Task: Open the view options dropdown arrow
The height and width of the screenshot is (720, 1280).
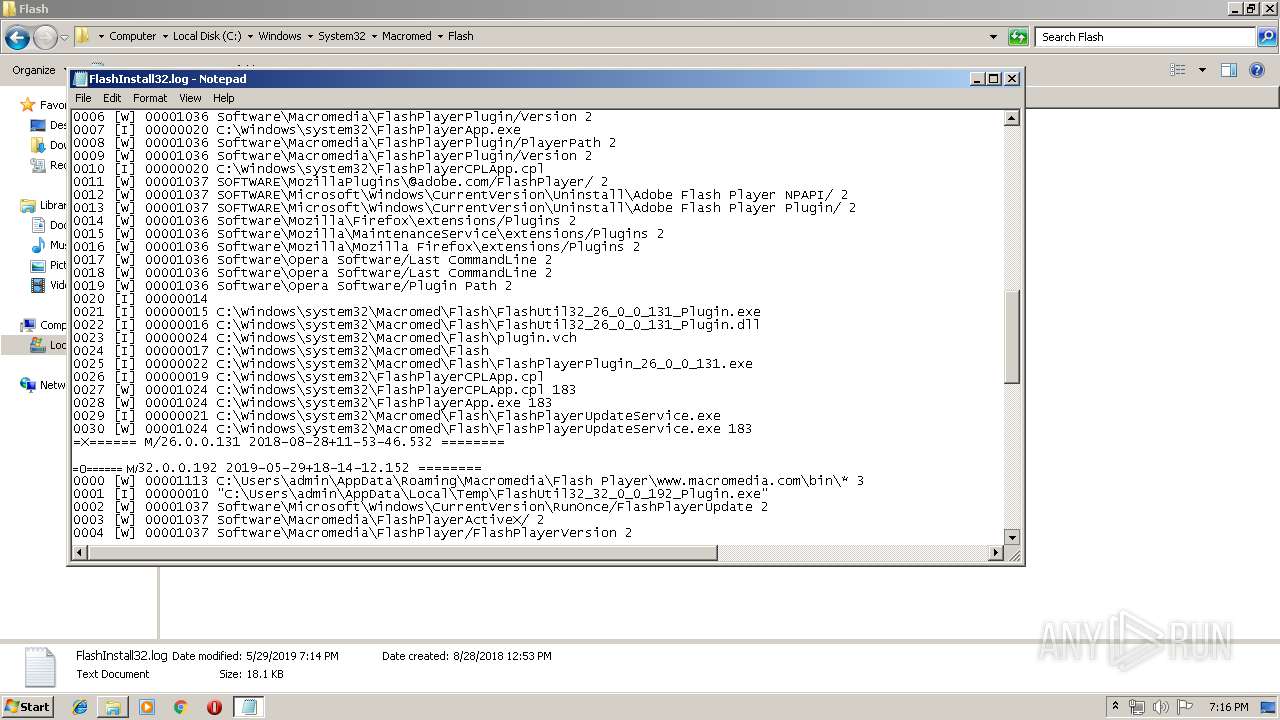Action: [1202, 70]
